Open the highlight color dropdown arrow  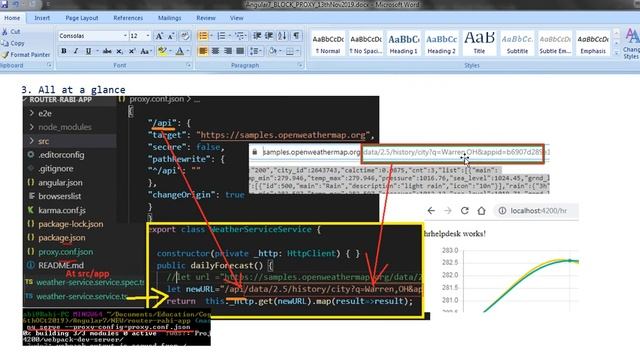[171, 51]
